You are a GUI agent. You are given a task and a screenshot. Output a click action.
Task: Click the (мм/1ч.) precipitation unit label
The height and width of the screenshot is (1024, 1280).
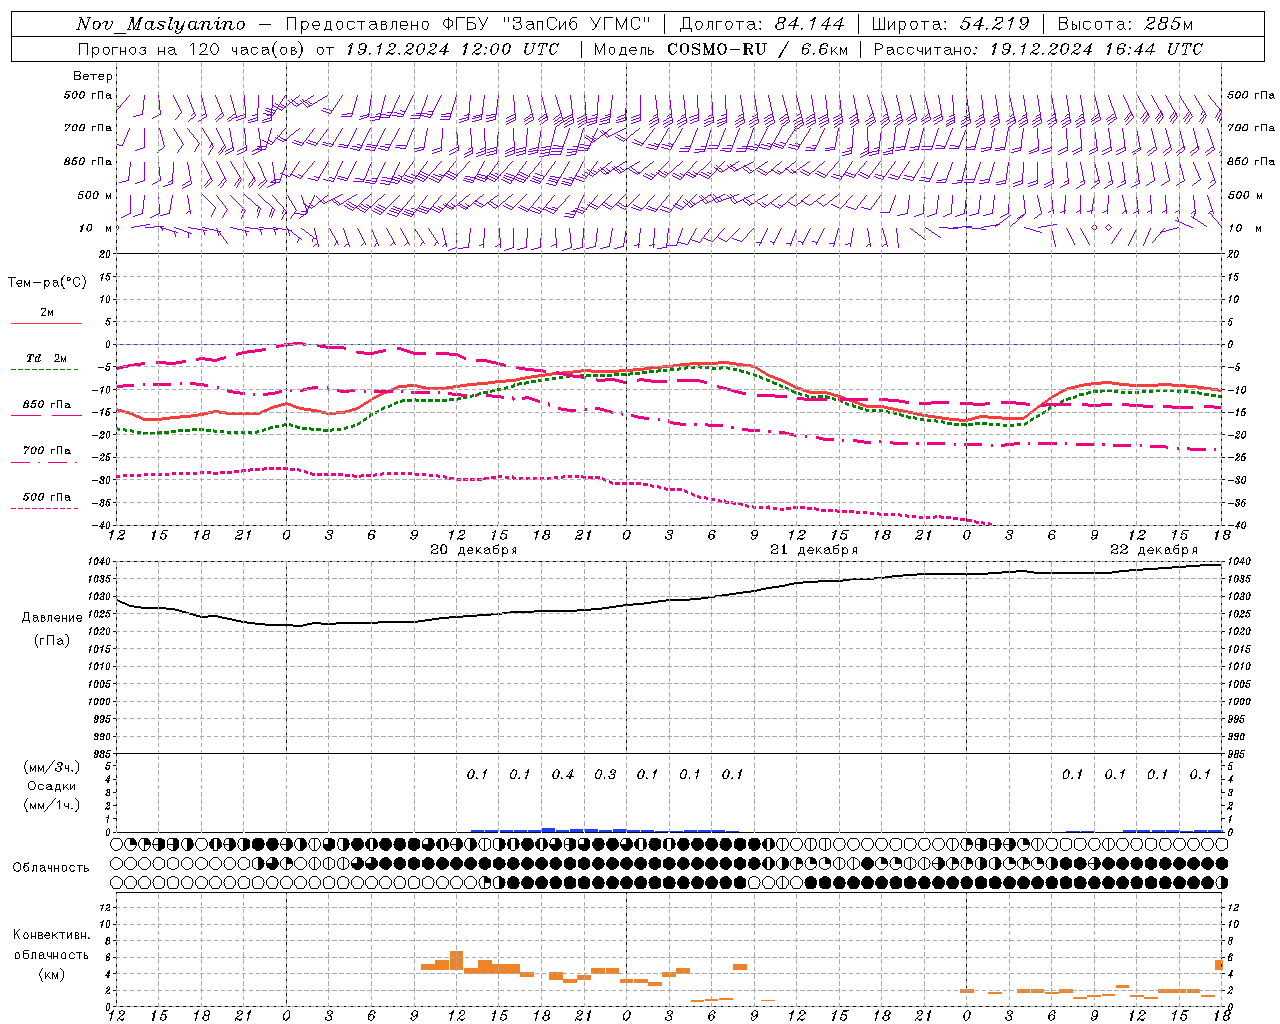tap(52, 805)
